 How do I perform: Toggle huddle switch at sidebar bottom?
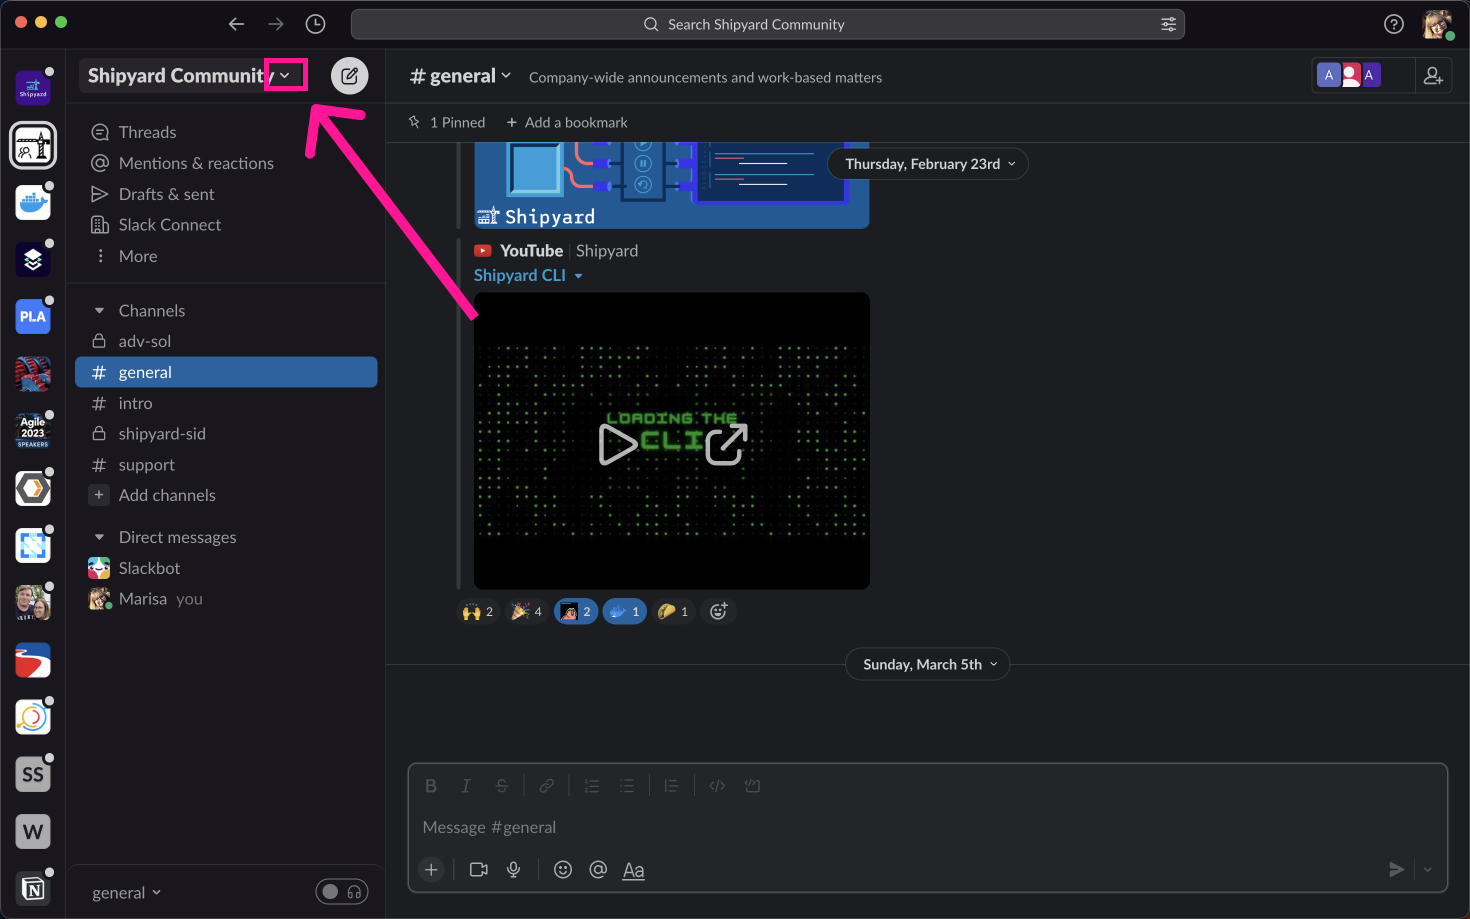click(342, 892)
